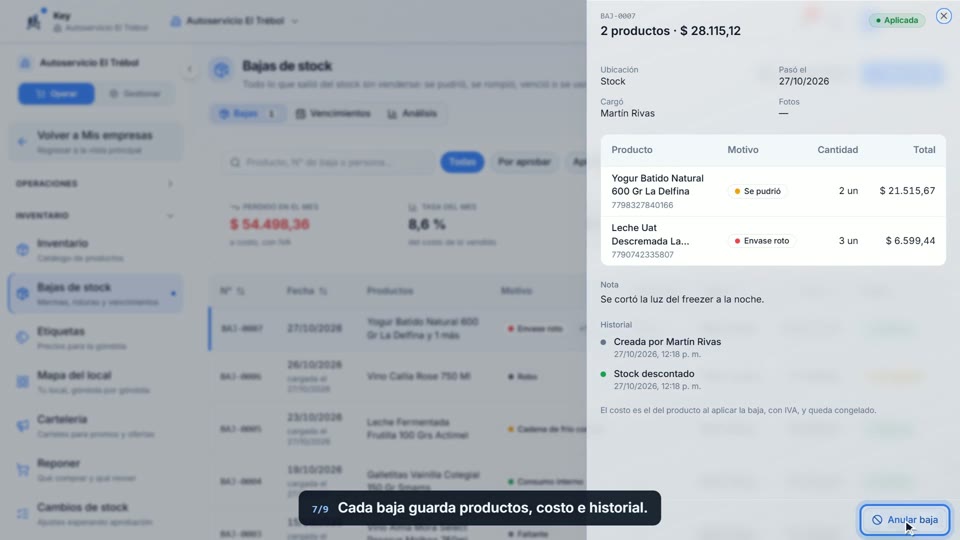Image resolution: width=960 pixels, height=540 pixels.
Task: Open Cambios de stock in the sidebar
Action: (96, 514)
